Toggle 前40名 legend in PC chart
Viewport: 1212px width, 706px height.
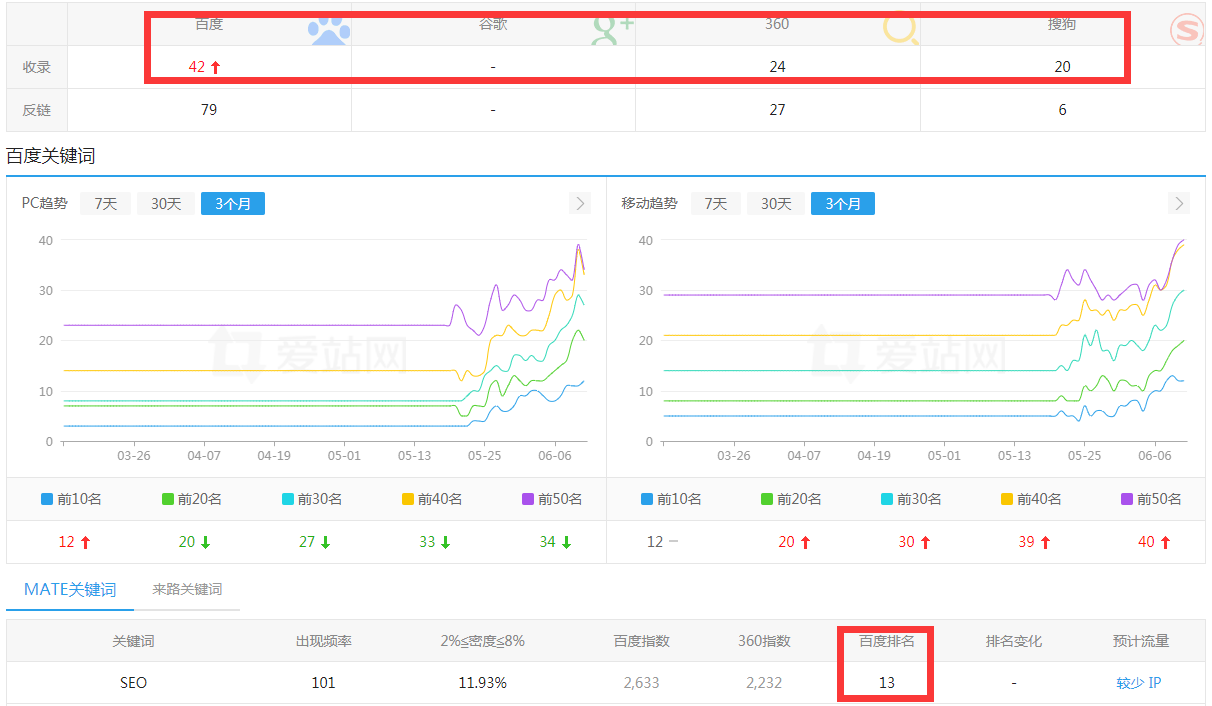[x=432, y=499]
